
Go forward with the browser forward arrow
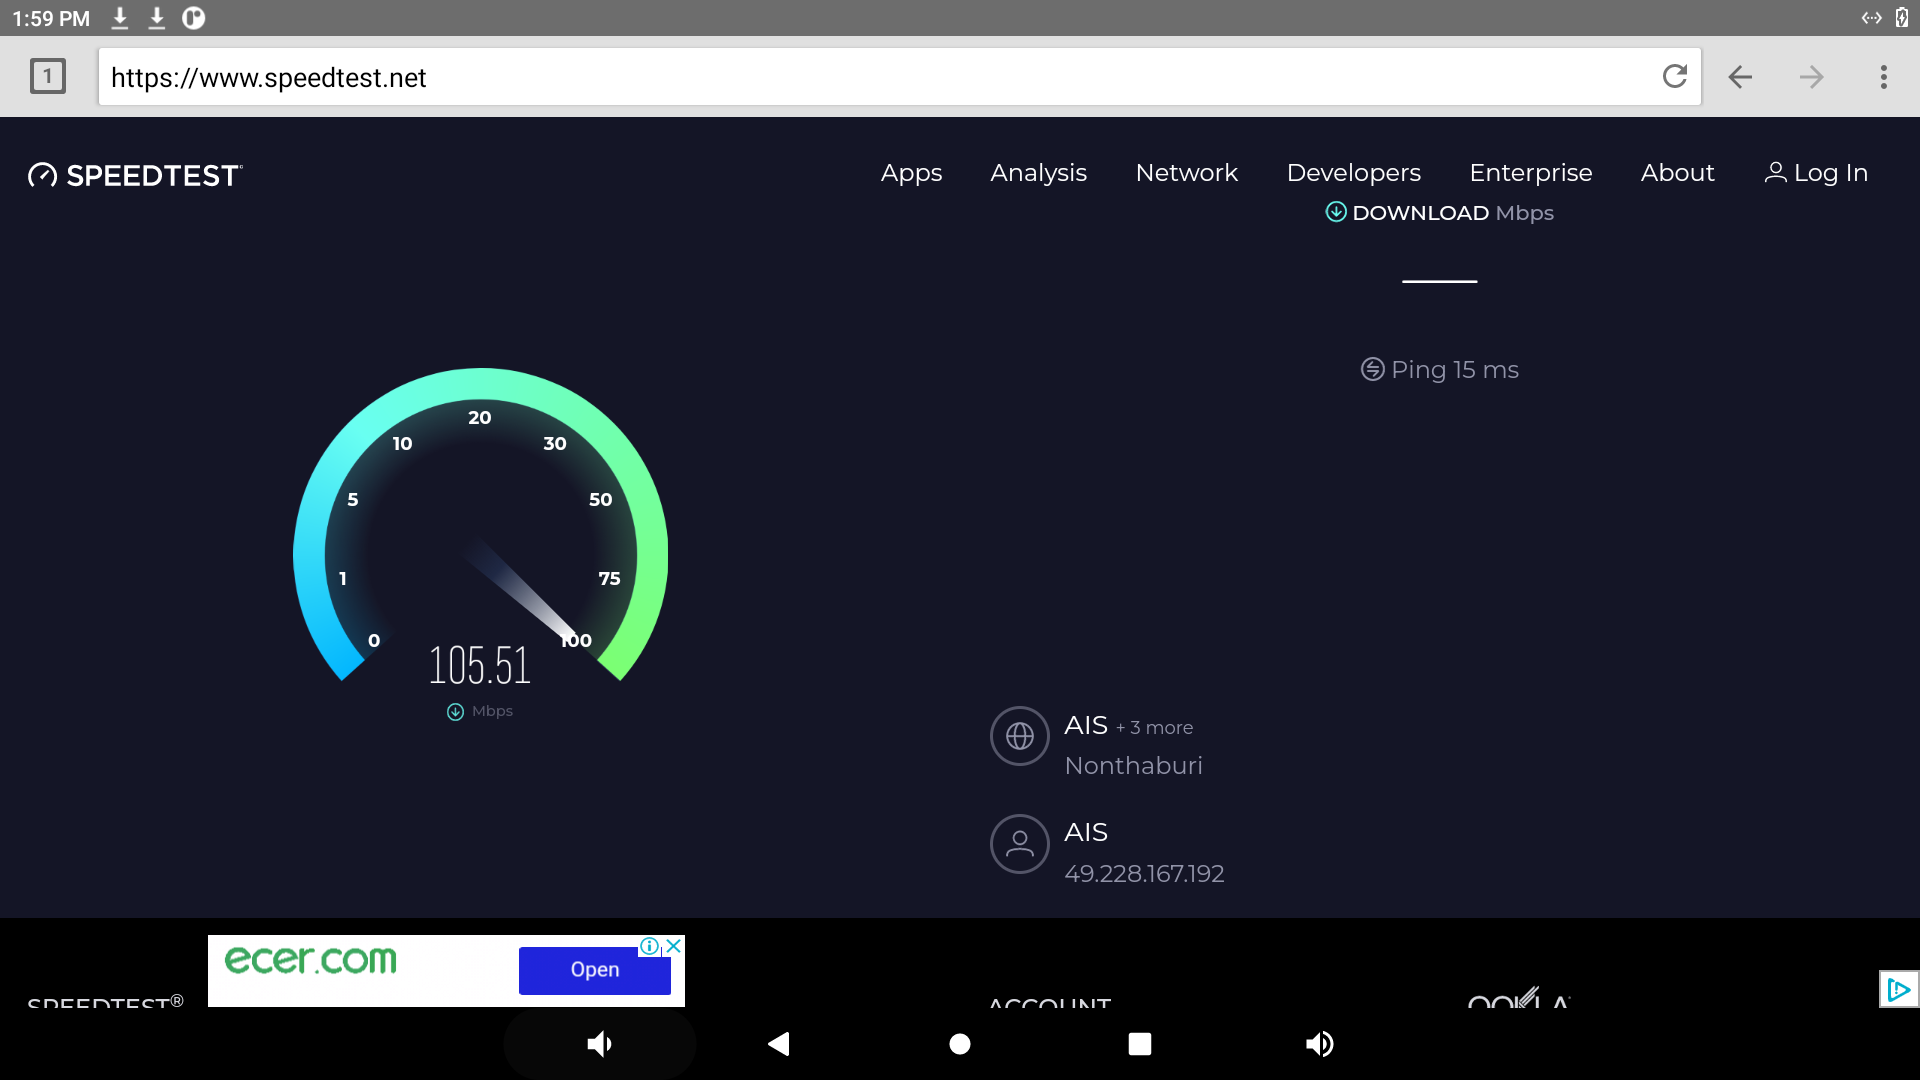pos(1811,77)
